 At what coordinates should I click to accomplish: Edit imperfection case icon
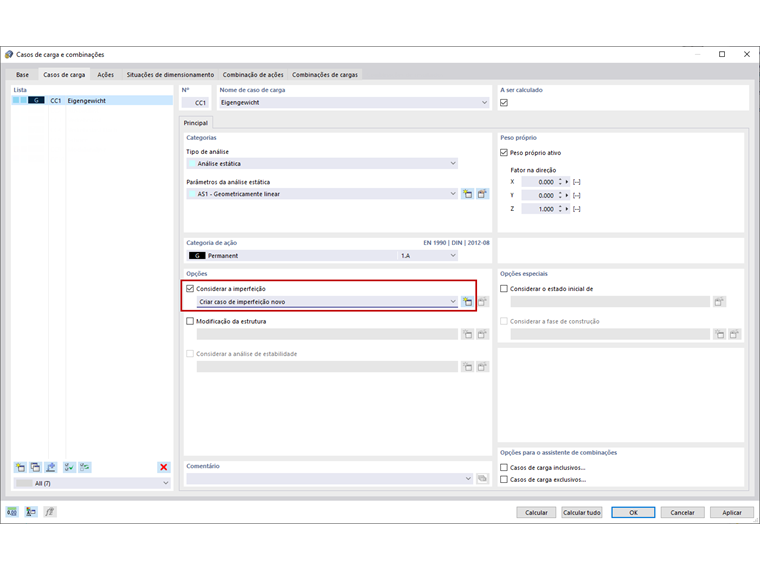tap(482, 301)
